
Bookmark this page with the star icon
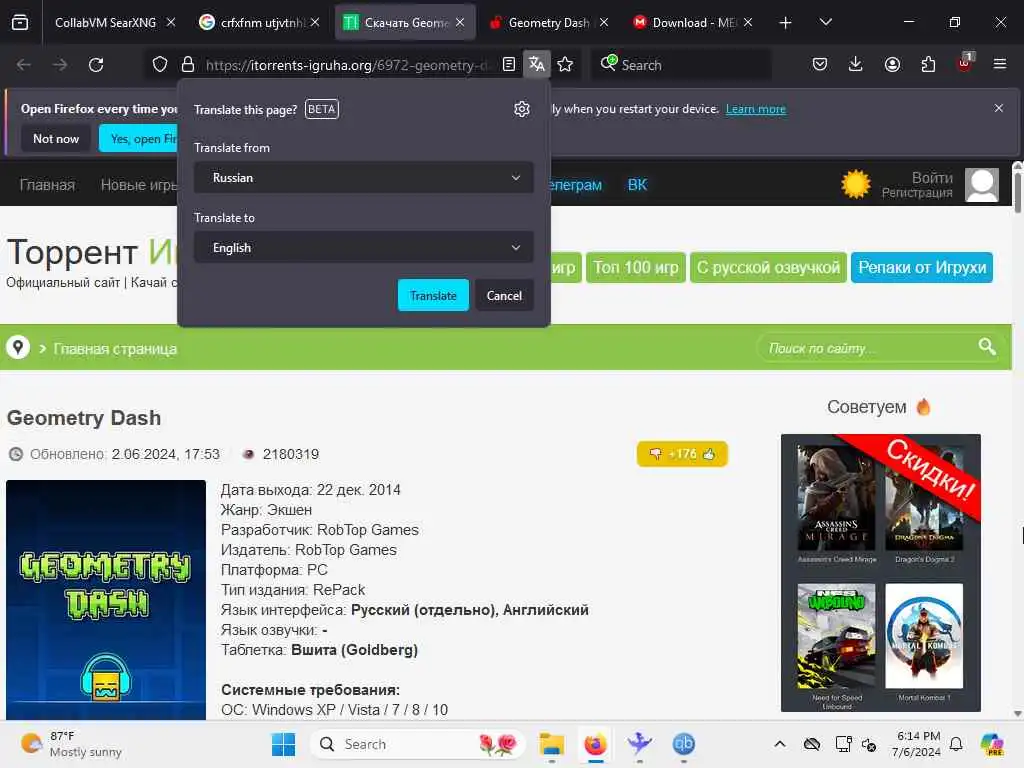click(566, 65)
